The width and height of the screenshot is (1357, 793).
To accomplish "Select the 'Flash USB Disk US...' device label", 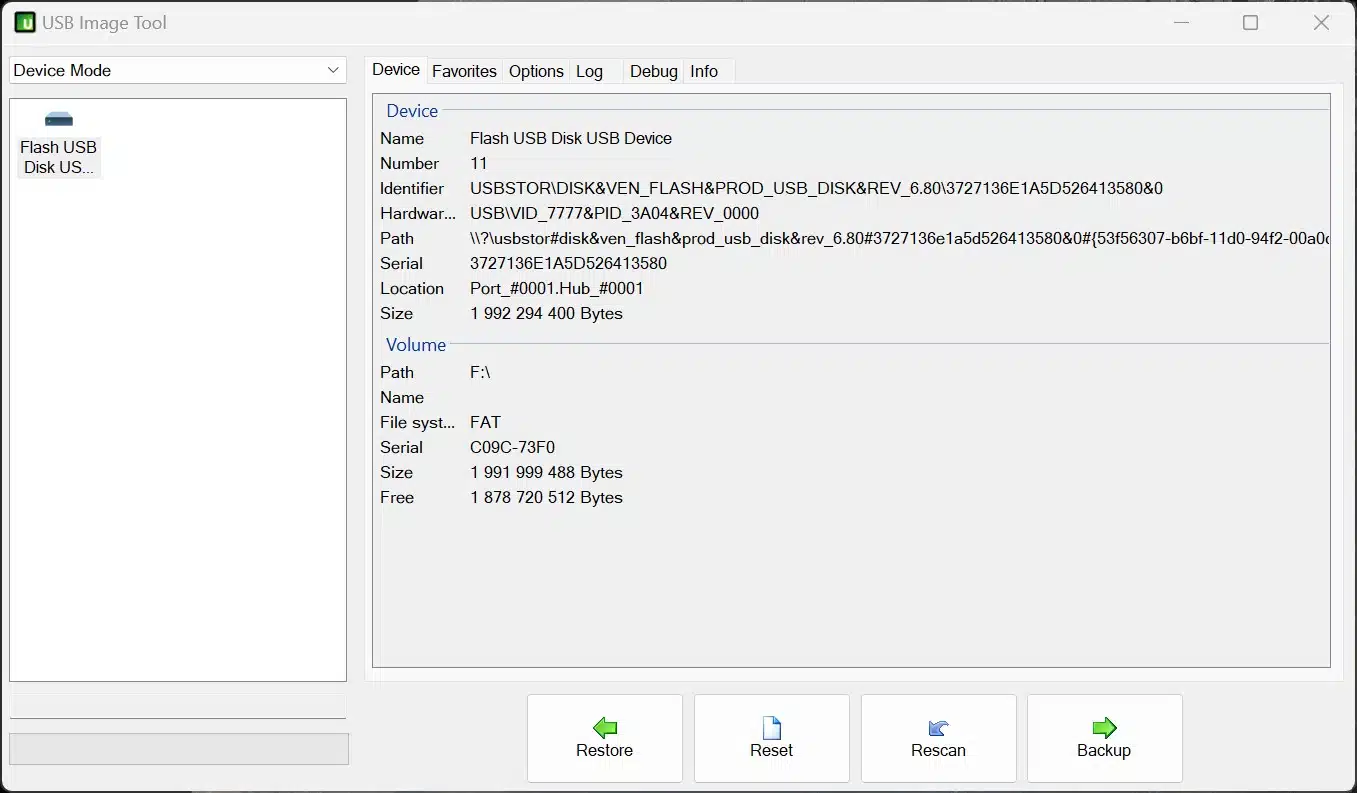I will pyautogui.click(x=59, y=157).
